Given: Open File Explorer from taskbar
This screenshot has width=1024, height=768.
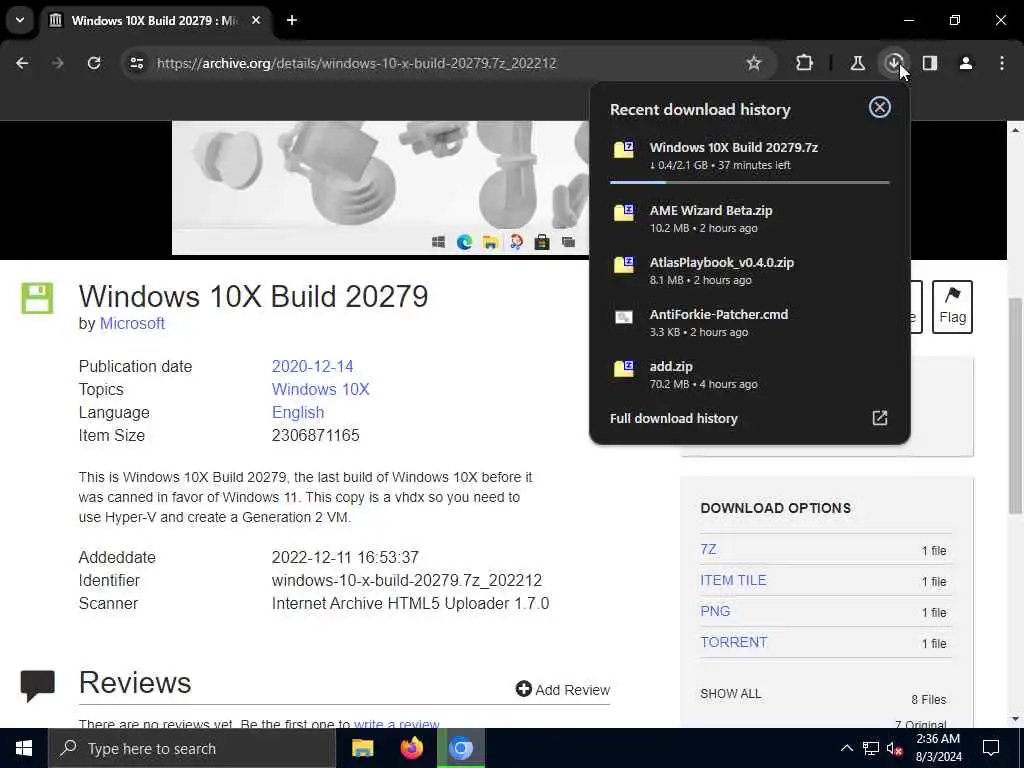Looking at the screenshot, I should click(x=362, y=748).
